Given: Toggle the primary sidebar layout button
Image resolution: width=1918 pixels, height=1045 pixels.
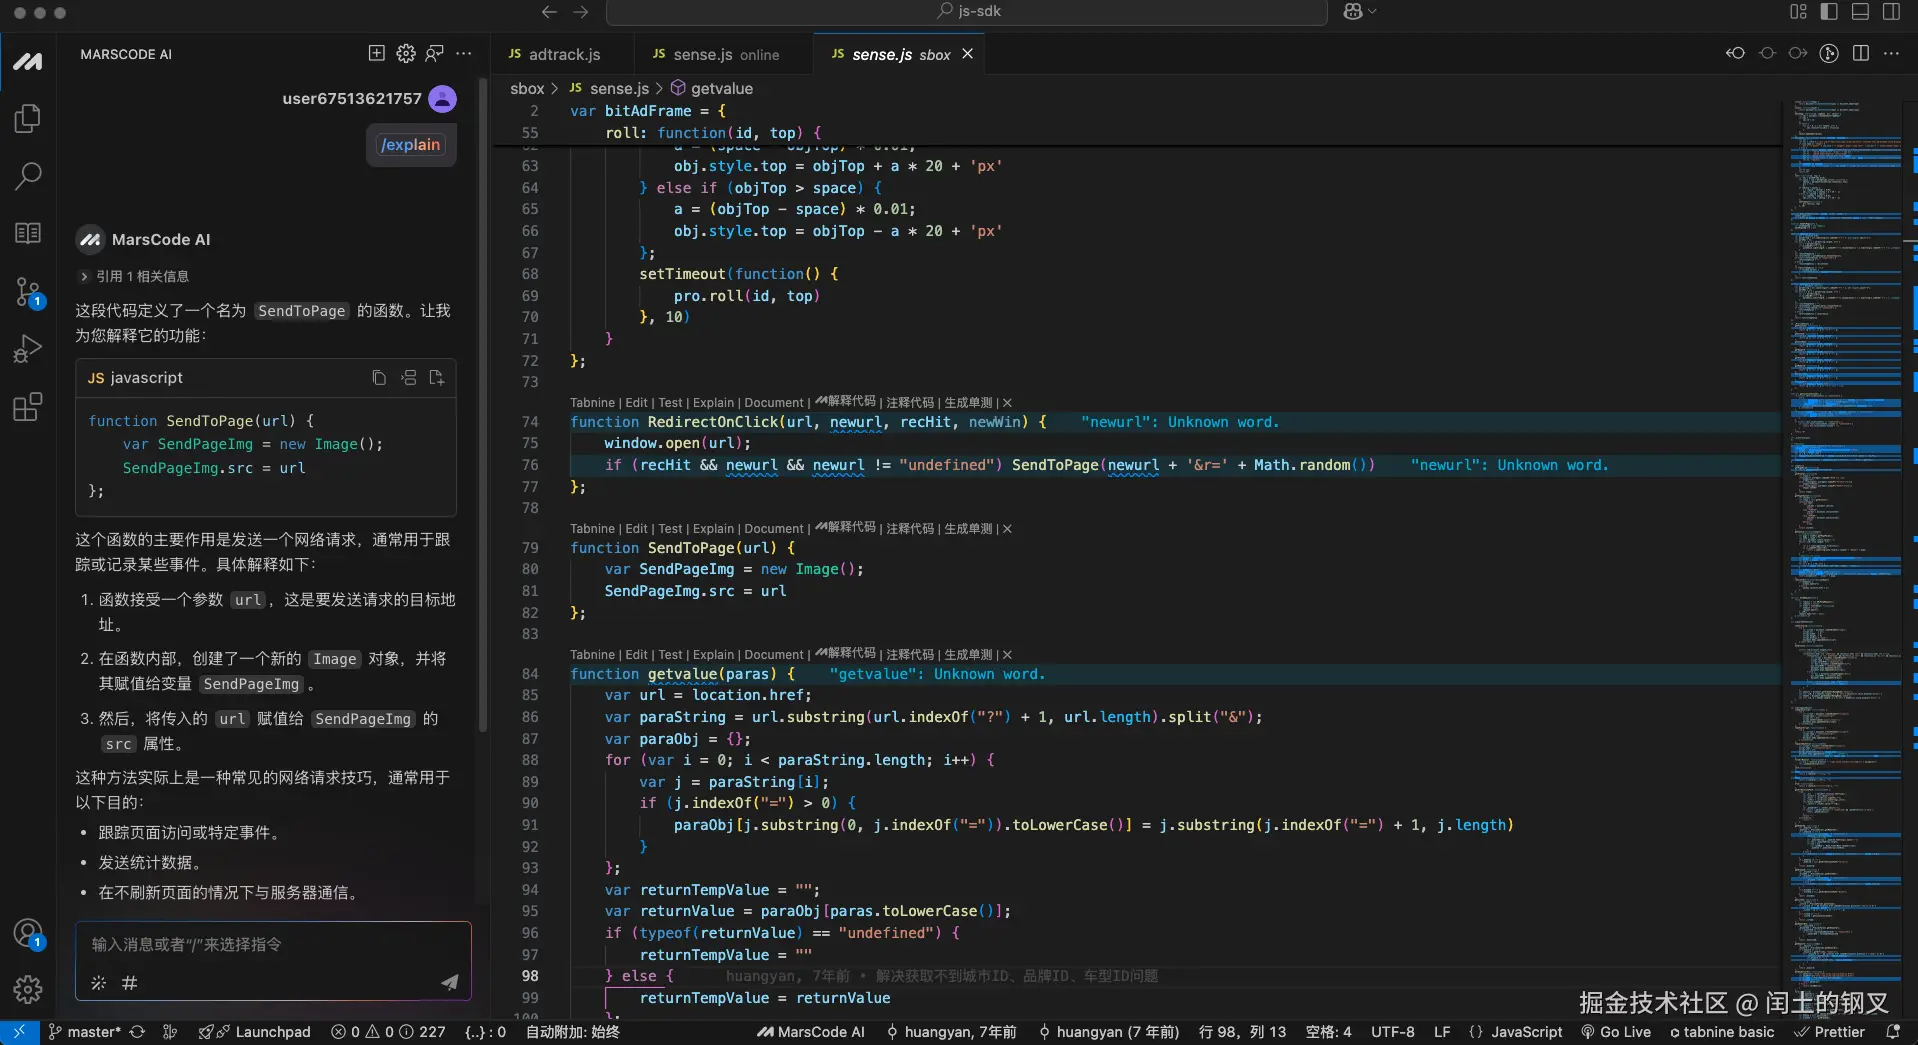Looking at the screenshot, I should click(1829, 12).
